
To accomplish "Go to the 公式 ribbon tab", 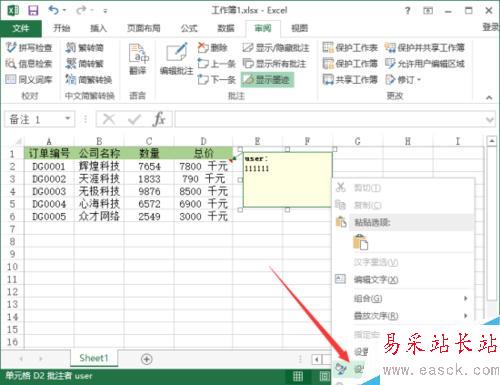I will coord(189,28).
